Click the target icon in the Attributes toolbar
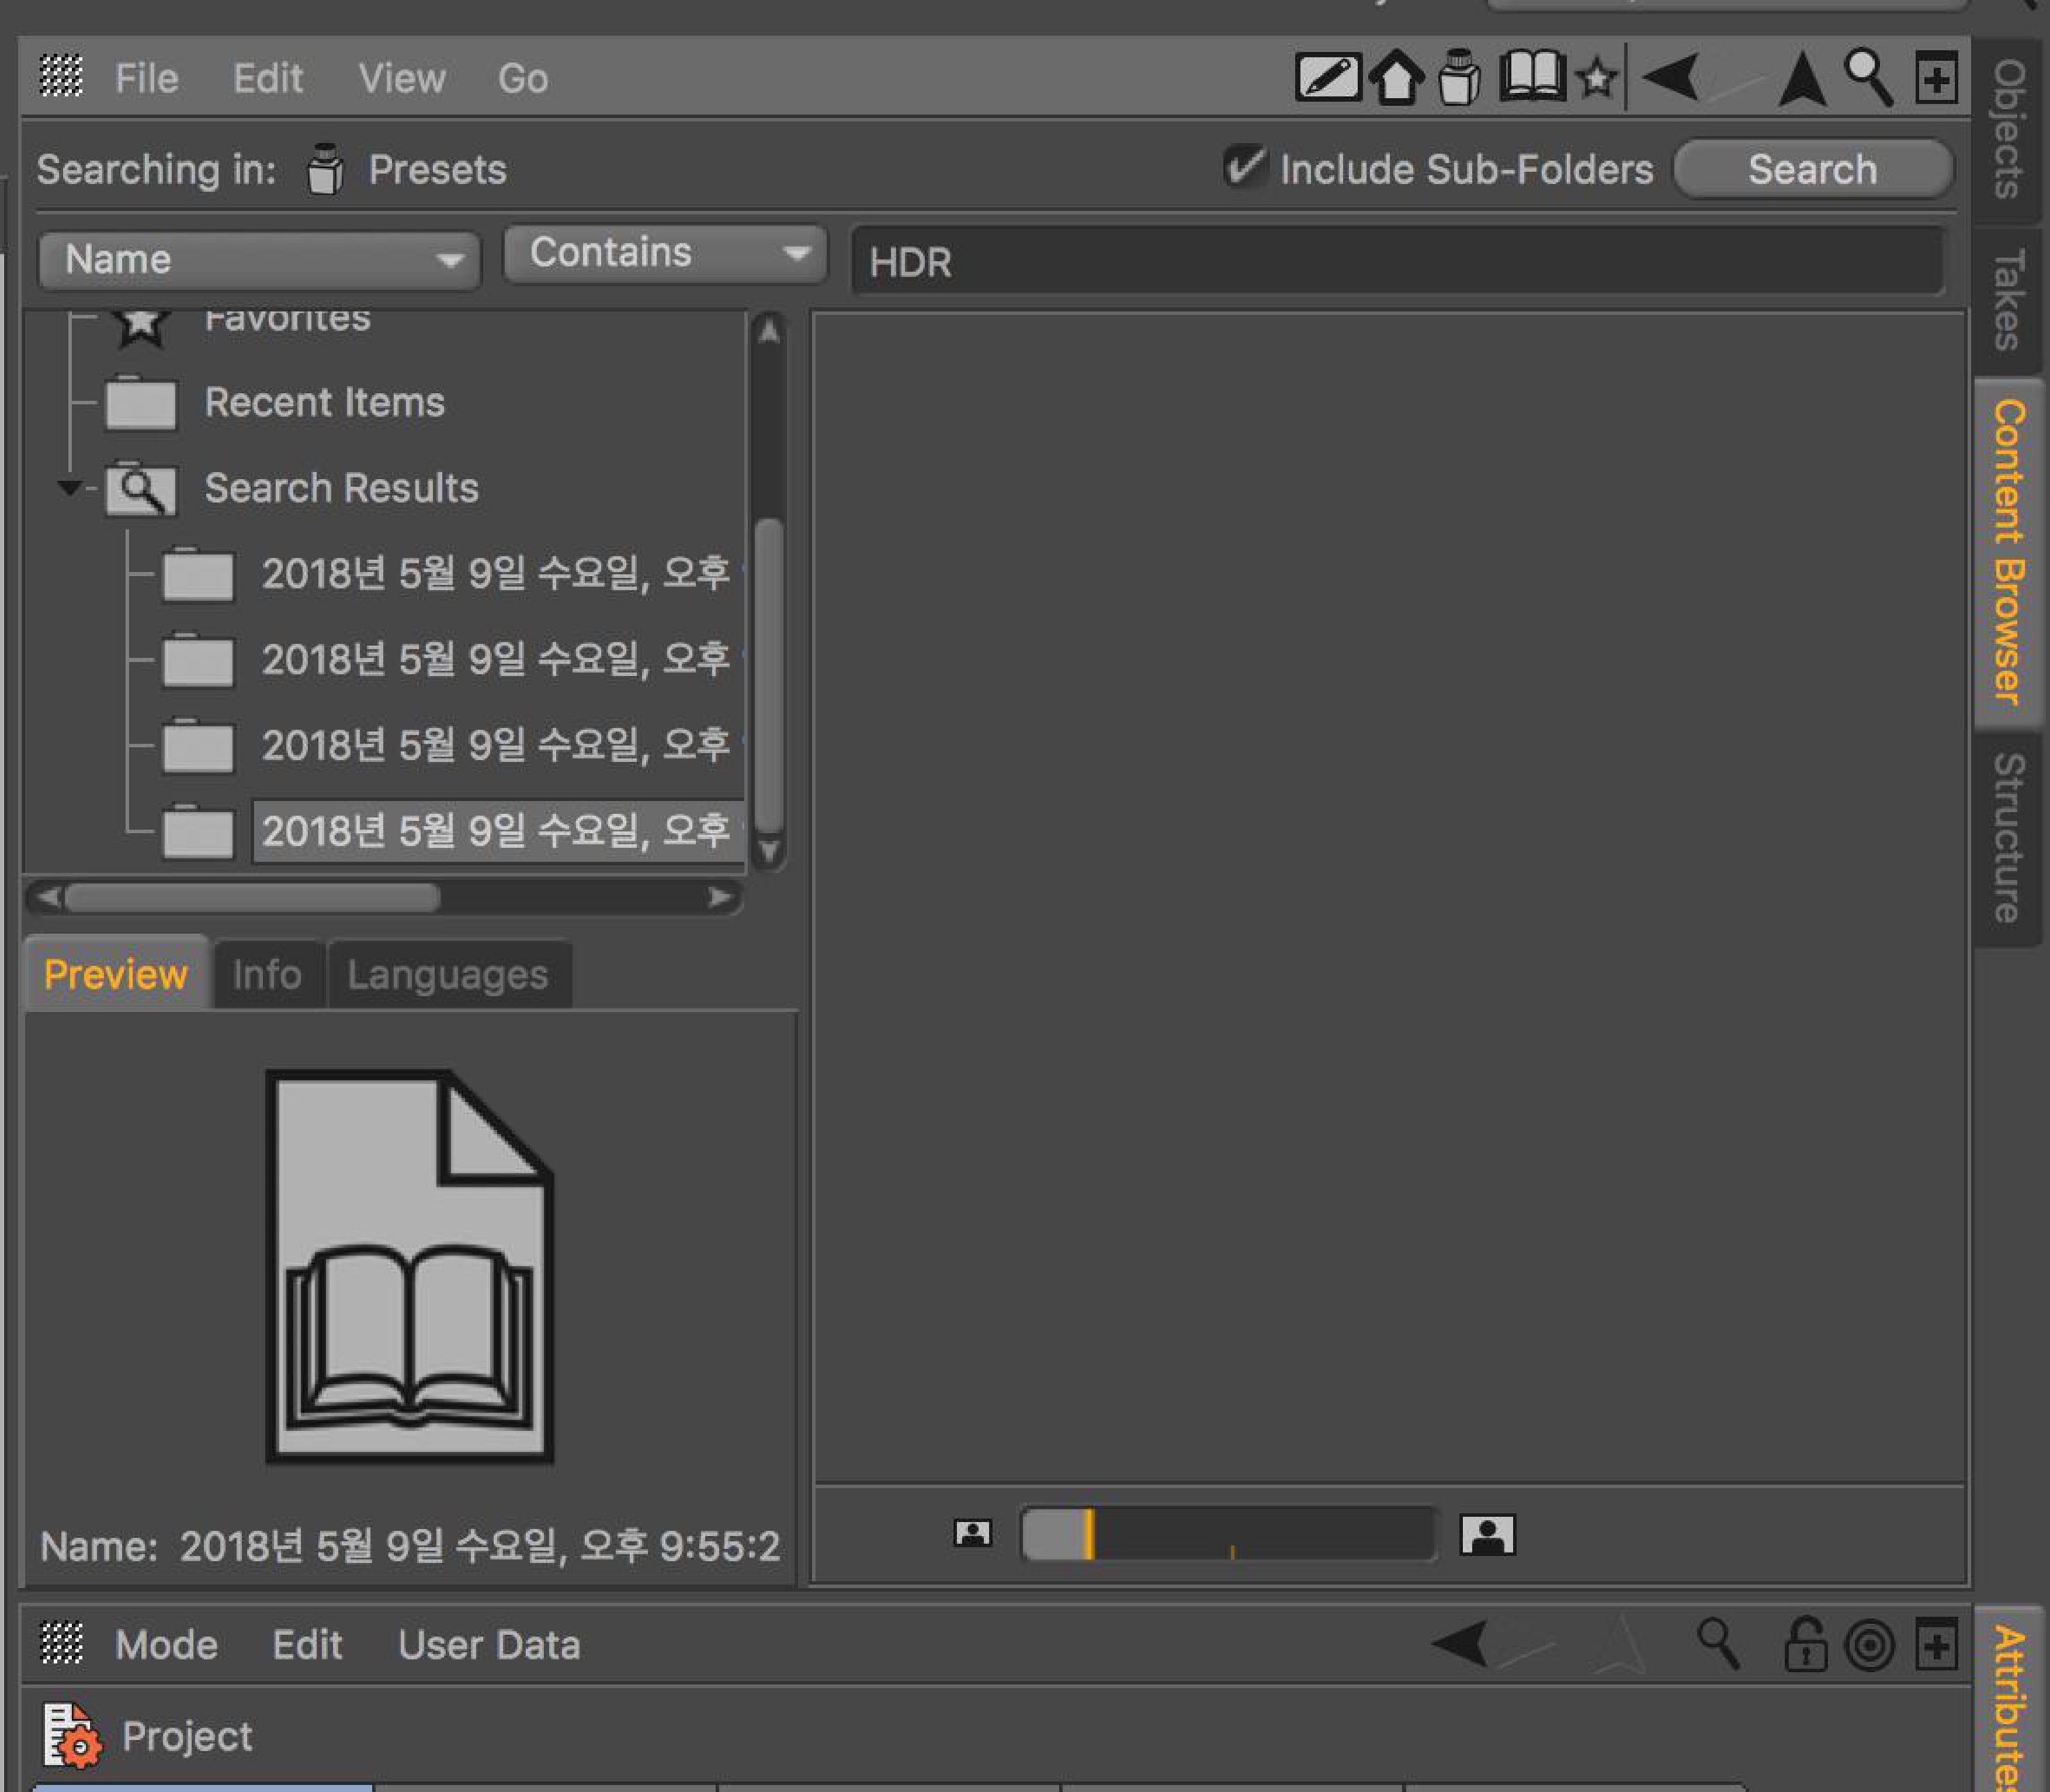The width and height of the screenshot is (2050, 1792). (x=1870, y=1645)
